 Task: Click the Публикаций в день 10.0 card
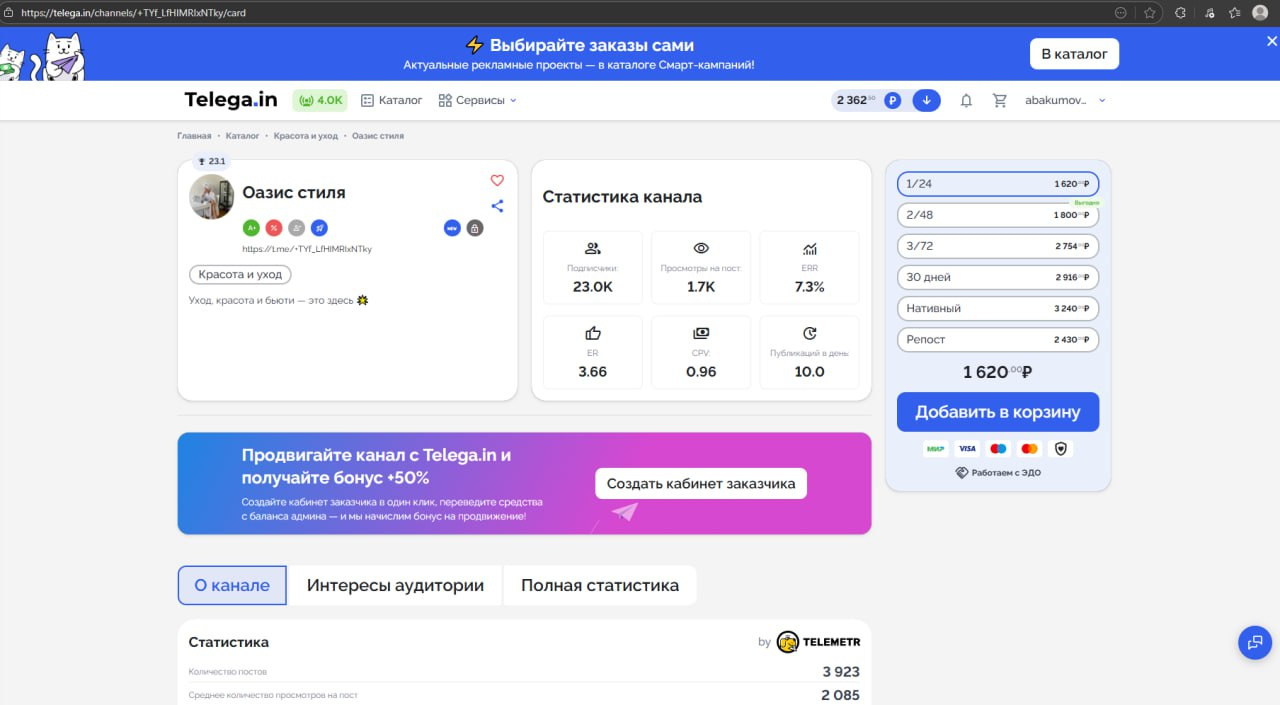pos(810,352)
